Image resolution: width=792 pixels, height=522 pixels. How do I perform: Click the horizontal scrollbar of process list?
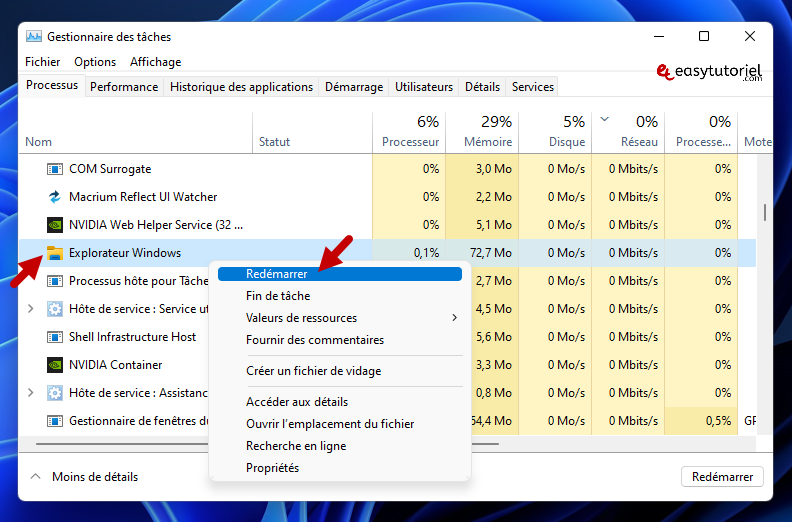tap(267, 444)
